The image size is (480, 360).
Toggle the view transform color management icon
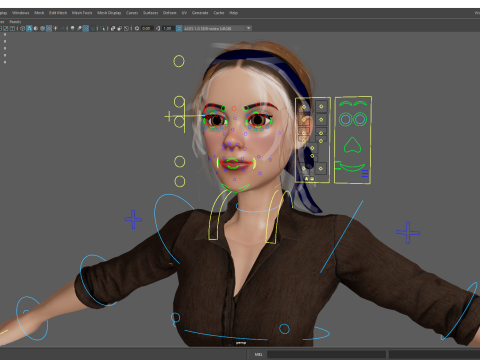coord(179,28)
